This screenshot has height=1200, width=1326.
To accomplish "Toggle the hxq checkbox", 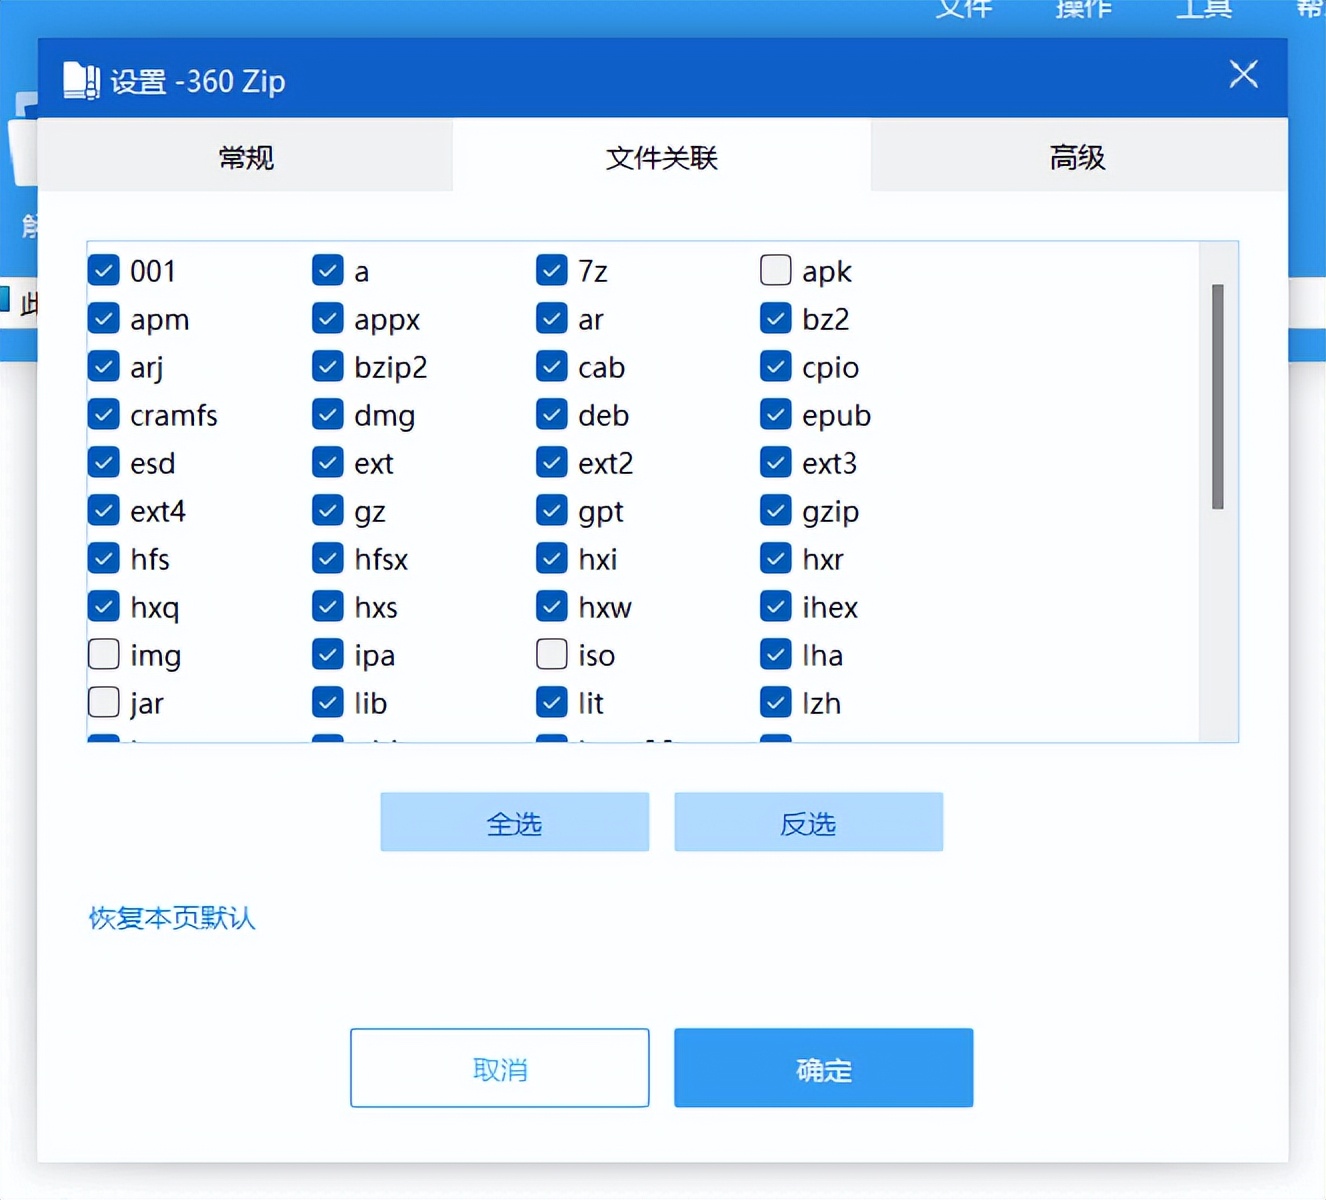I will (104, 606).
